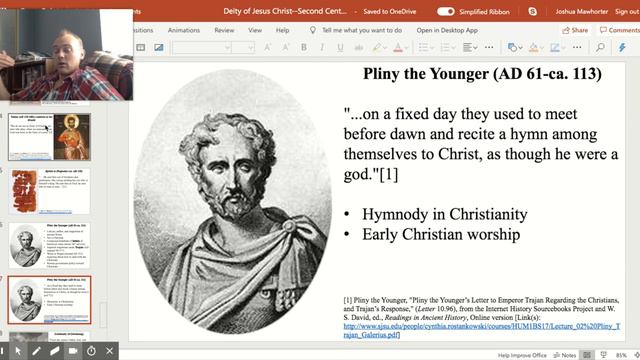Screen dimensions: 640x360
Task: Toggle bold formatting
Action: point(304,48)
